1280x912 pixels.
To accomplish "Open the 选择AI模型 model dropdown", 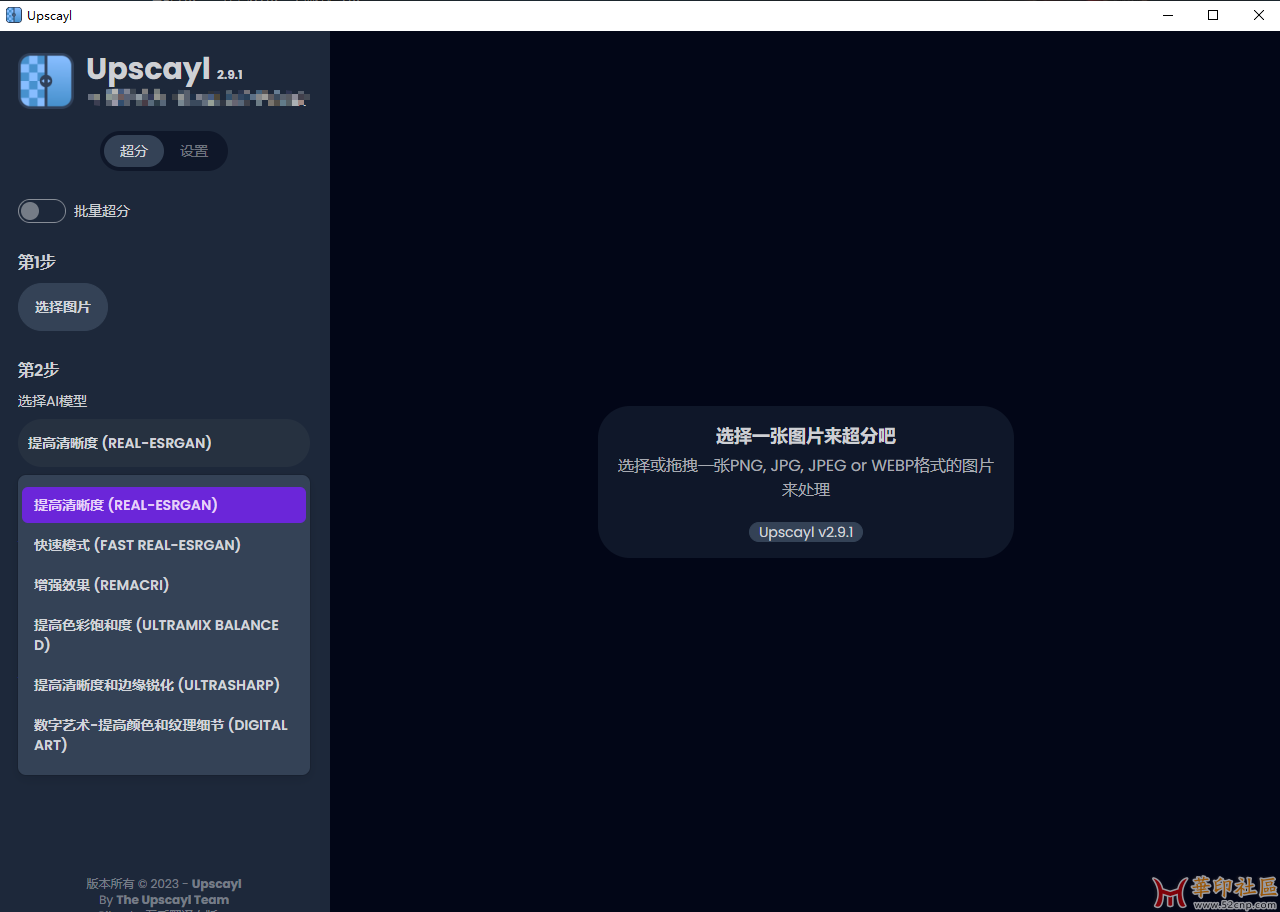I will coord(163,442).
